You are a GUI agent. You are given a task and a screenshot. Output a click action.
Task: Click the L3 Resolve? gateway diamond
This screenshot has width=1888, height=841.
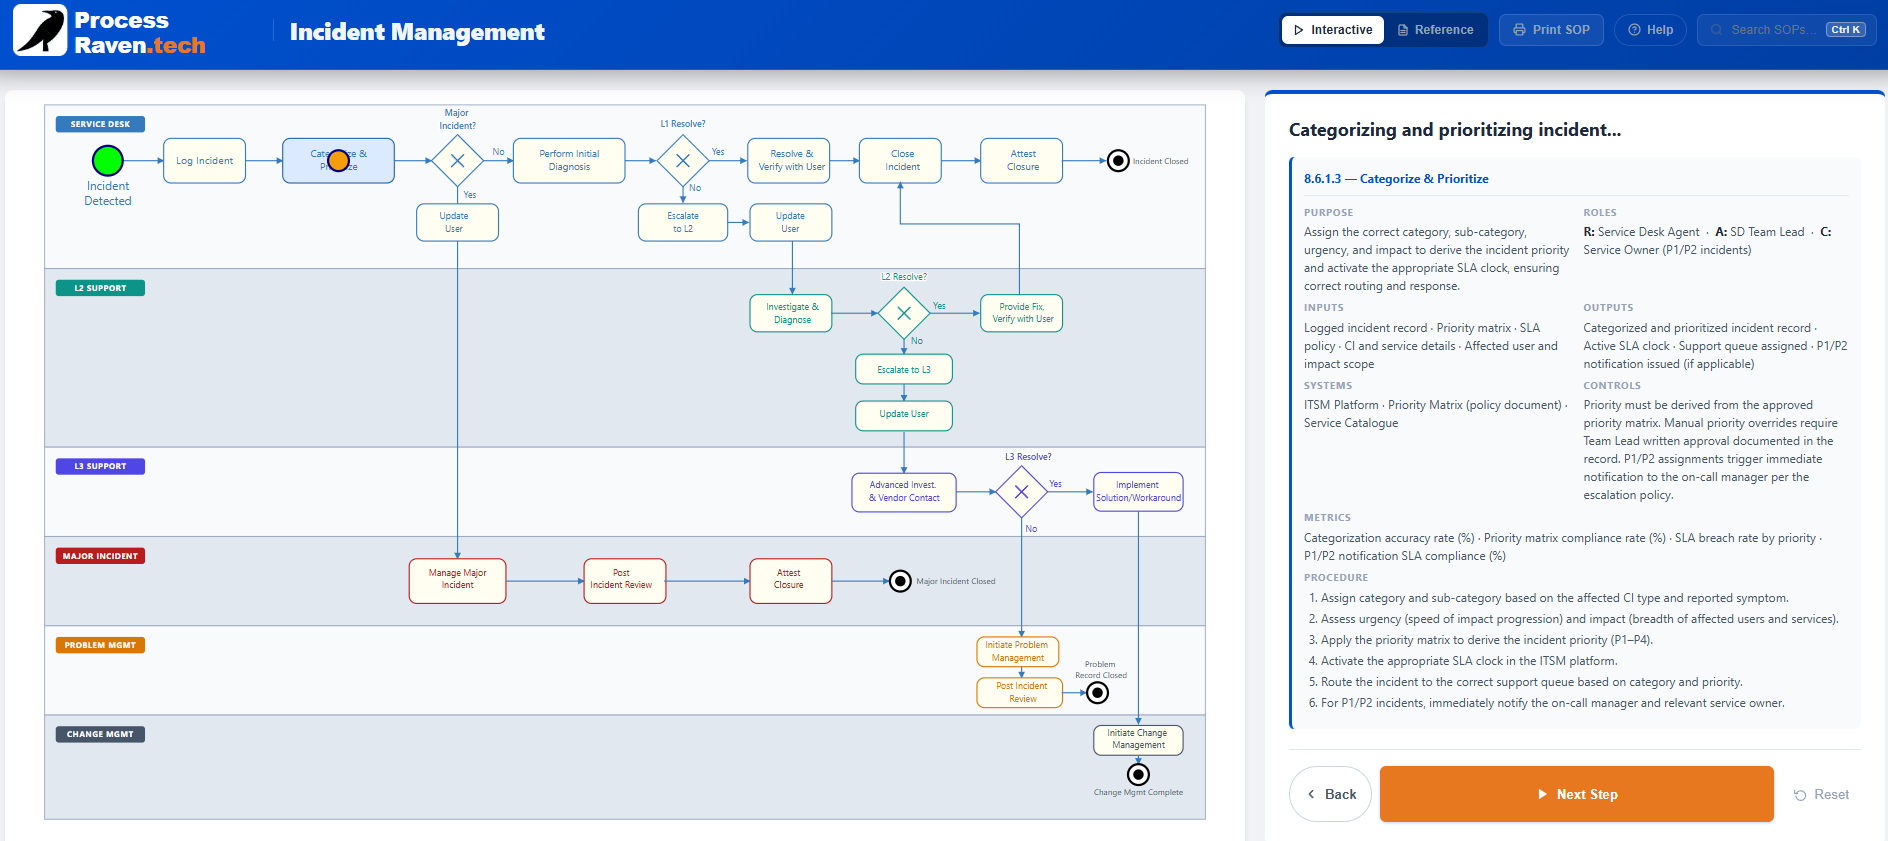(1021, 492)
